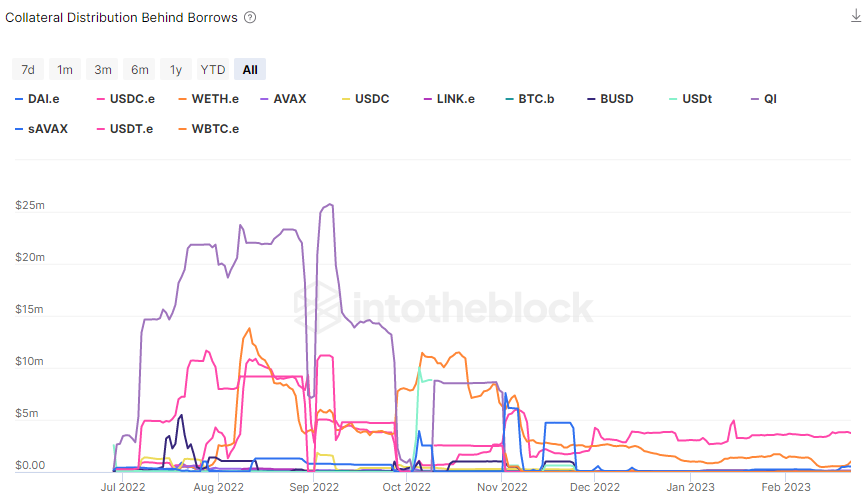Viewport: 868px width, 502px height.
Task: Click the download chart icon
Action: pyautogui.click(x=855, y=17)
